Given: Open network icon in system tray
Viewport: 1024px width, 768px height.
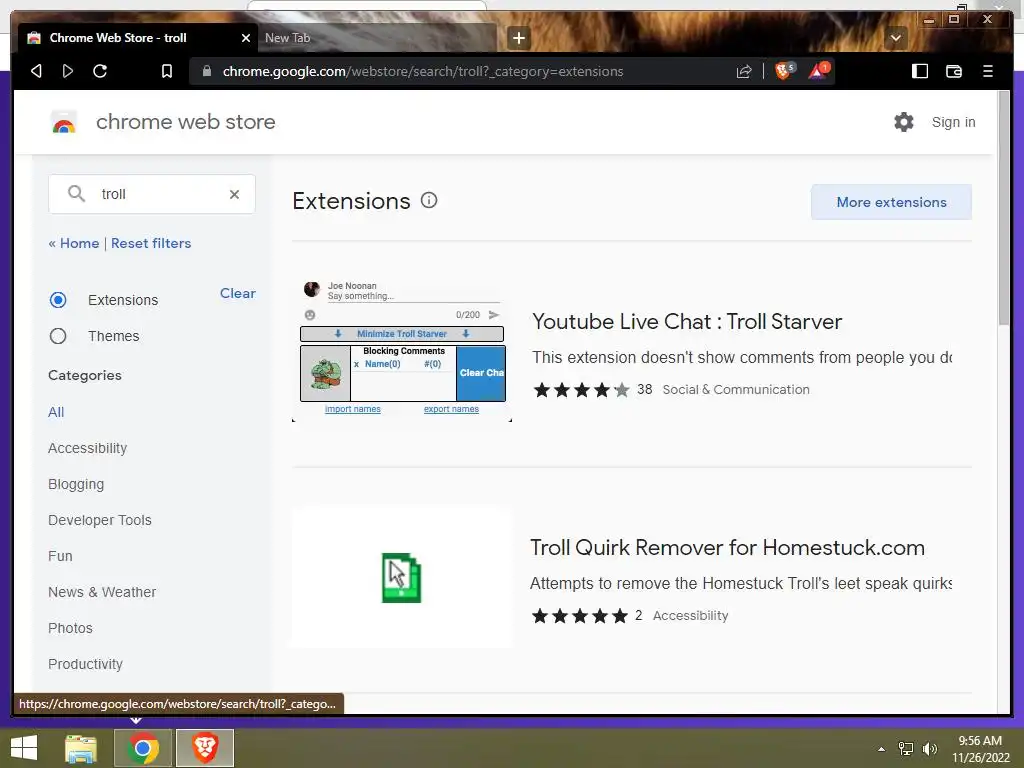Looking at the screenshot, I should pyautogui.click(x=906, y=749).
